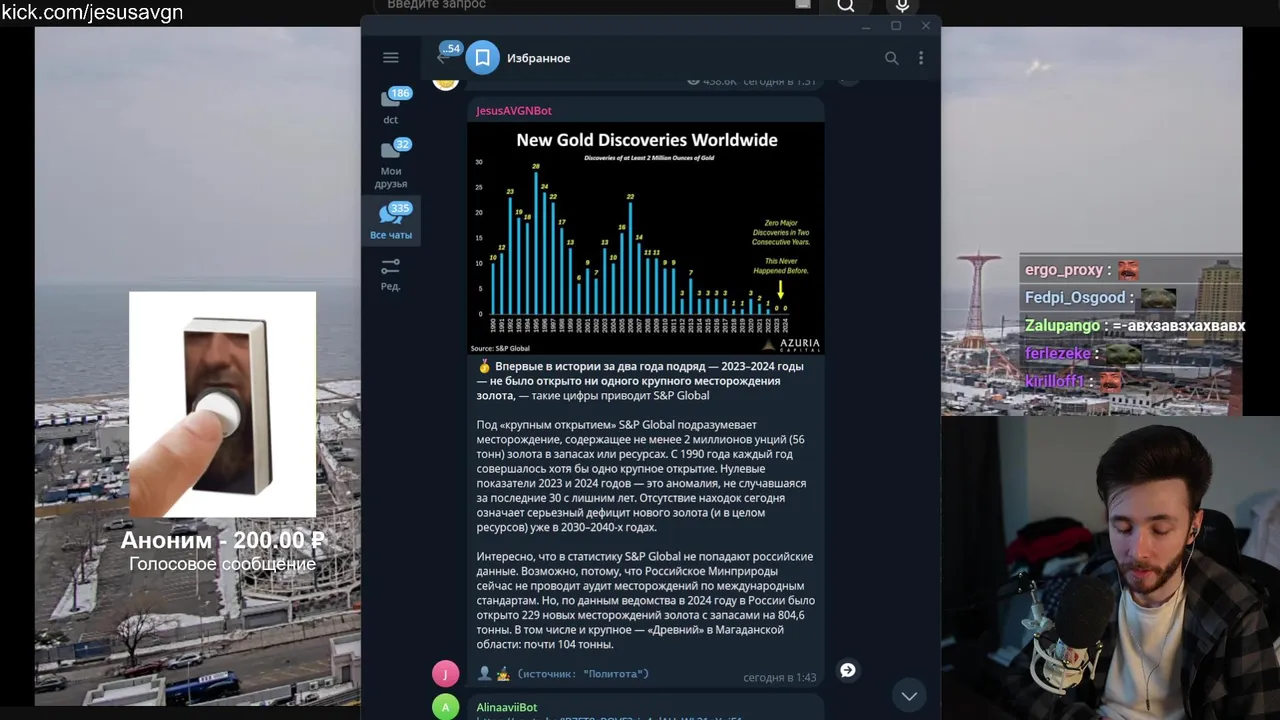Click the Голосовое сообщение donation caption
This screenshot has height=720, width=1280.
[x=222, y=564]
